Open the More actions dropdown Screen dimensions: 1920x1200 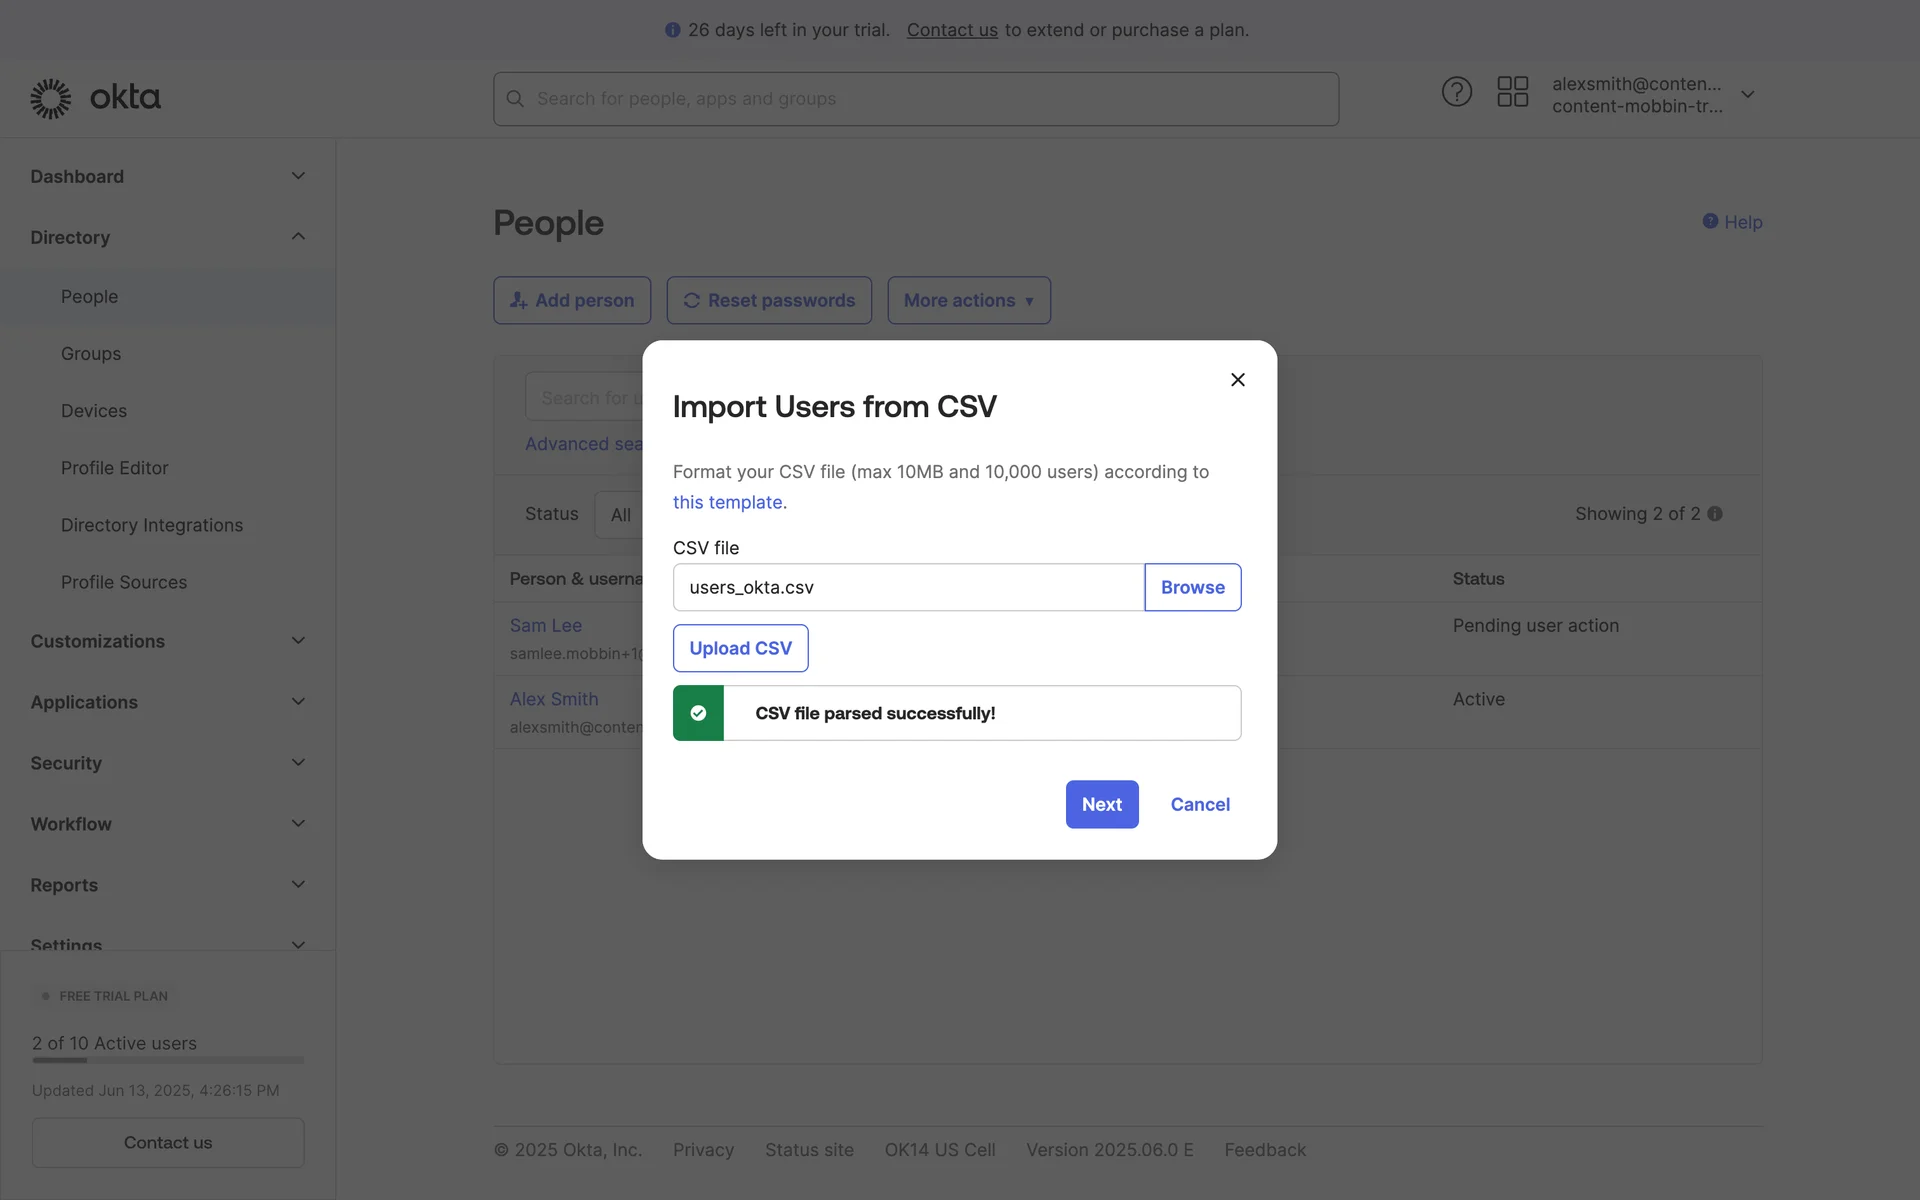coord(968,300)
